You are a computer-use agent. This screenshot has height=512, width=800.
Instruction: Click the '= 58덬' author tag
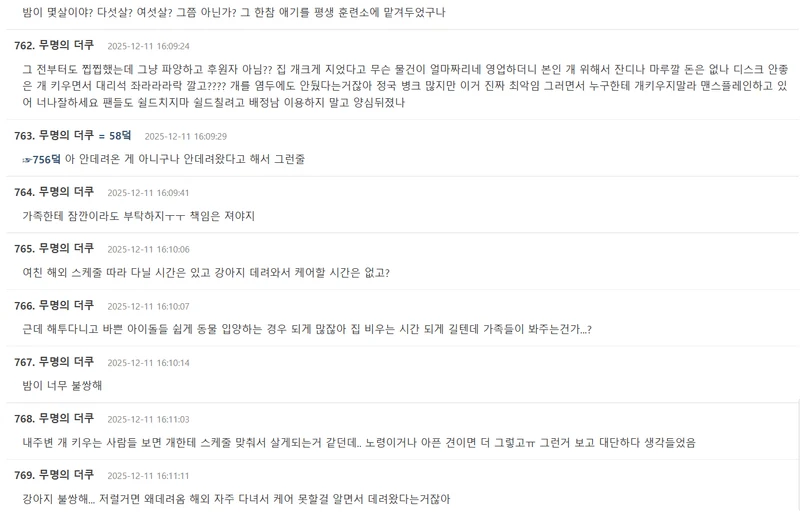tap(115, 135)
